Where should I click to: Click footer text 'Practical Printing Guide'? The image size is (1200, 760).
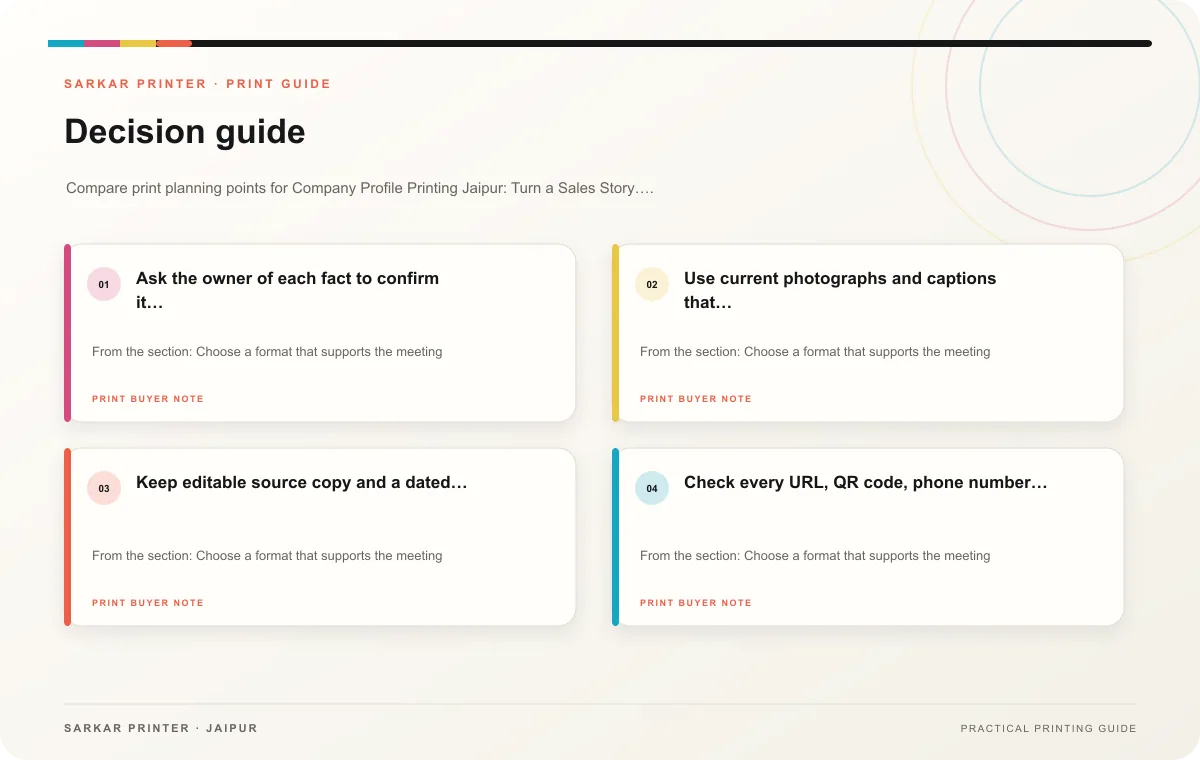click(x=1048, y=728)
